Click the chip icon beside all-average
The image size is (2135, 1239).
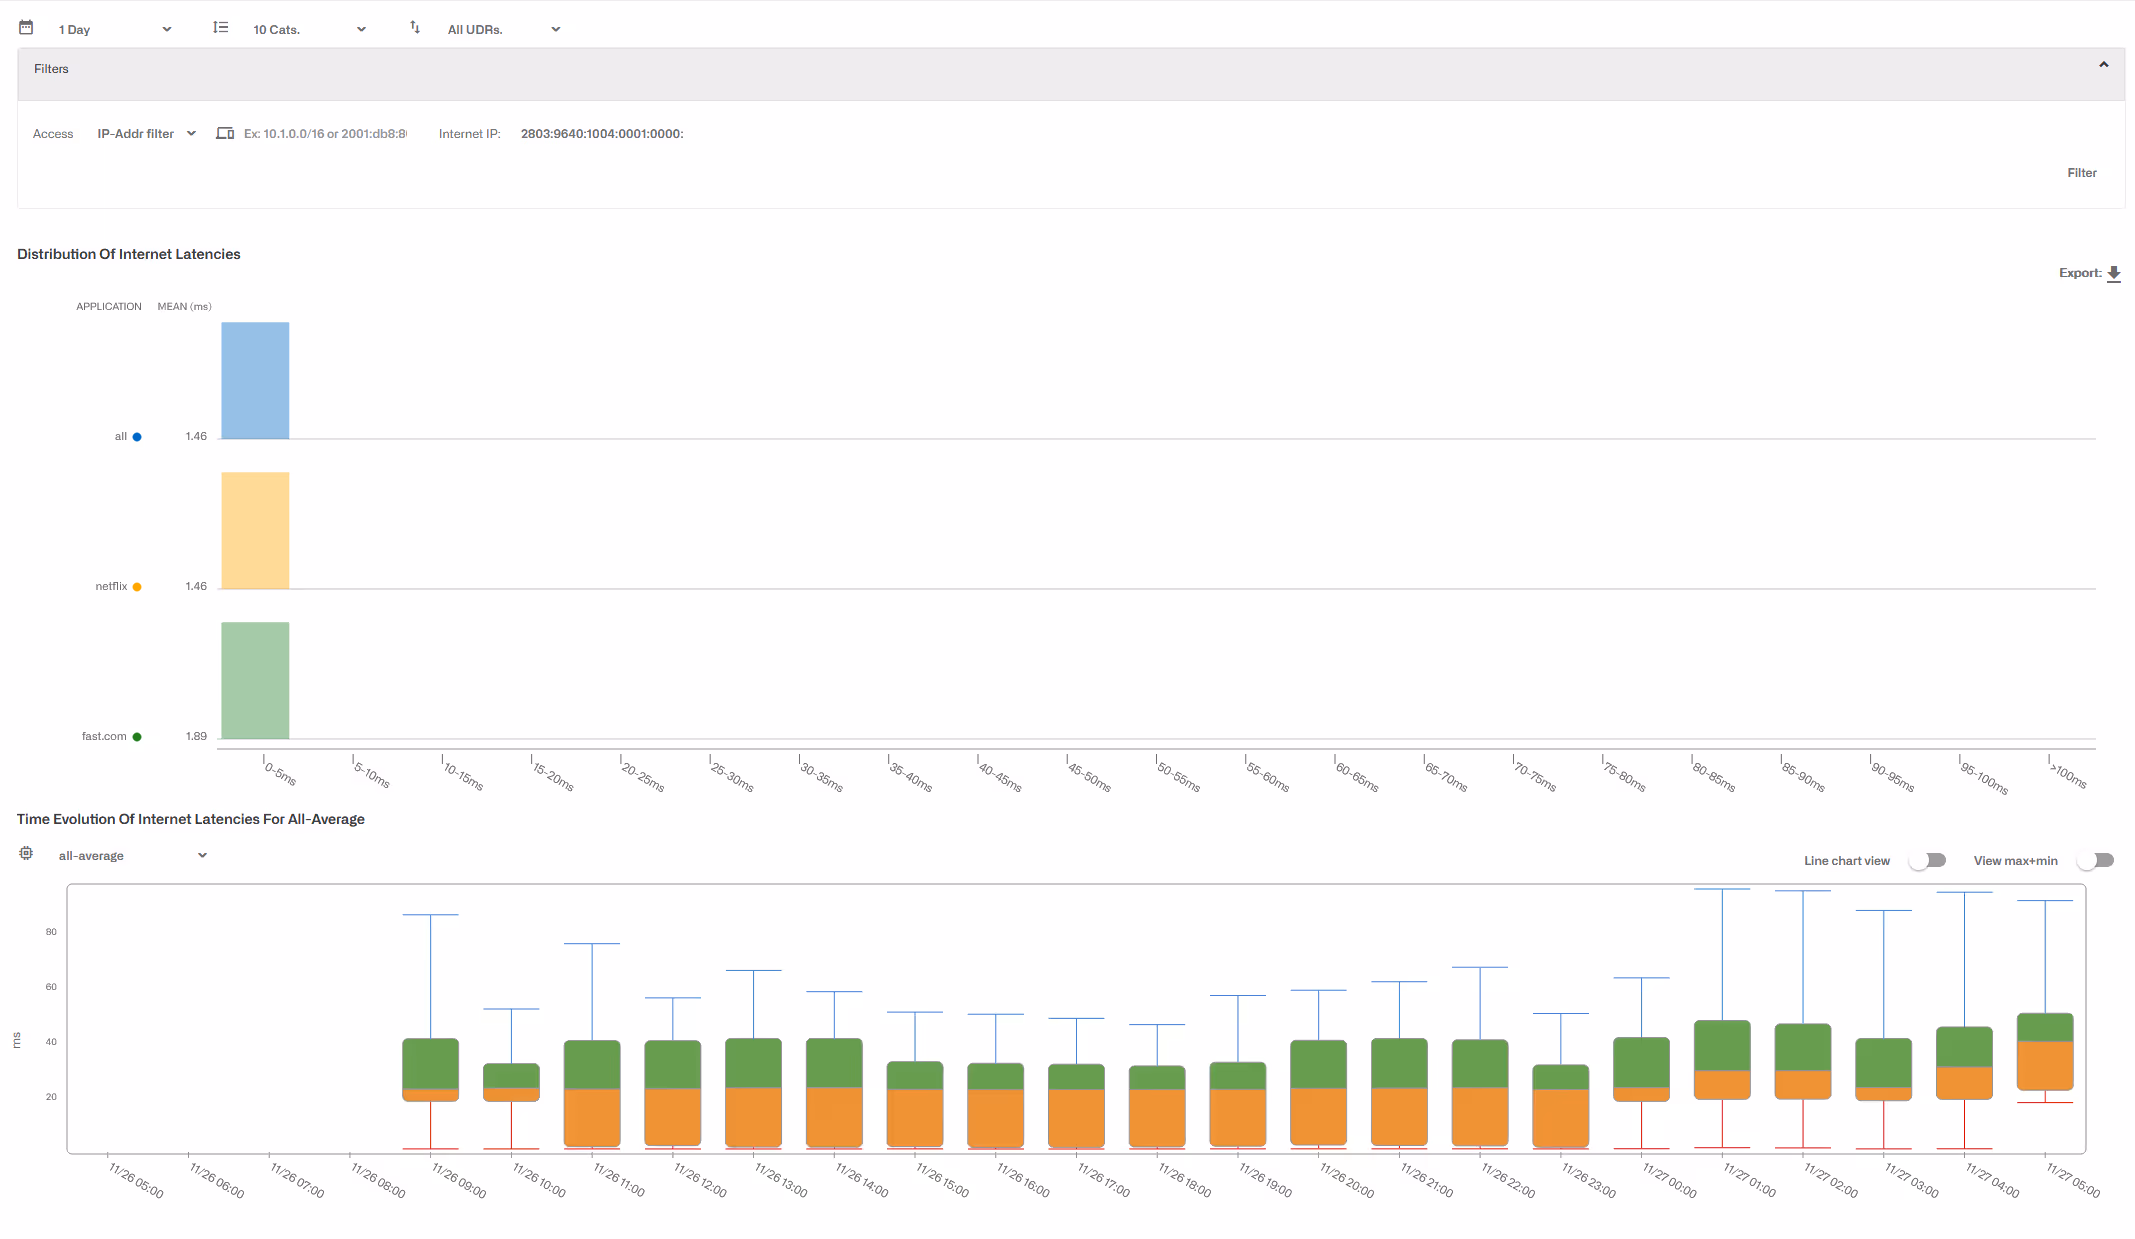(x=26, y=854)
